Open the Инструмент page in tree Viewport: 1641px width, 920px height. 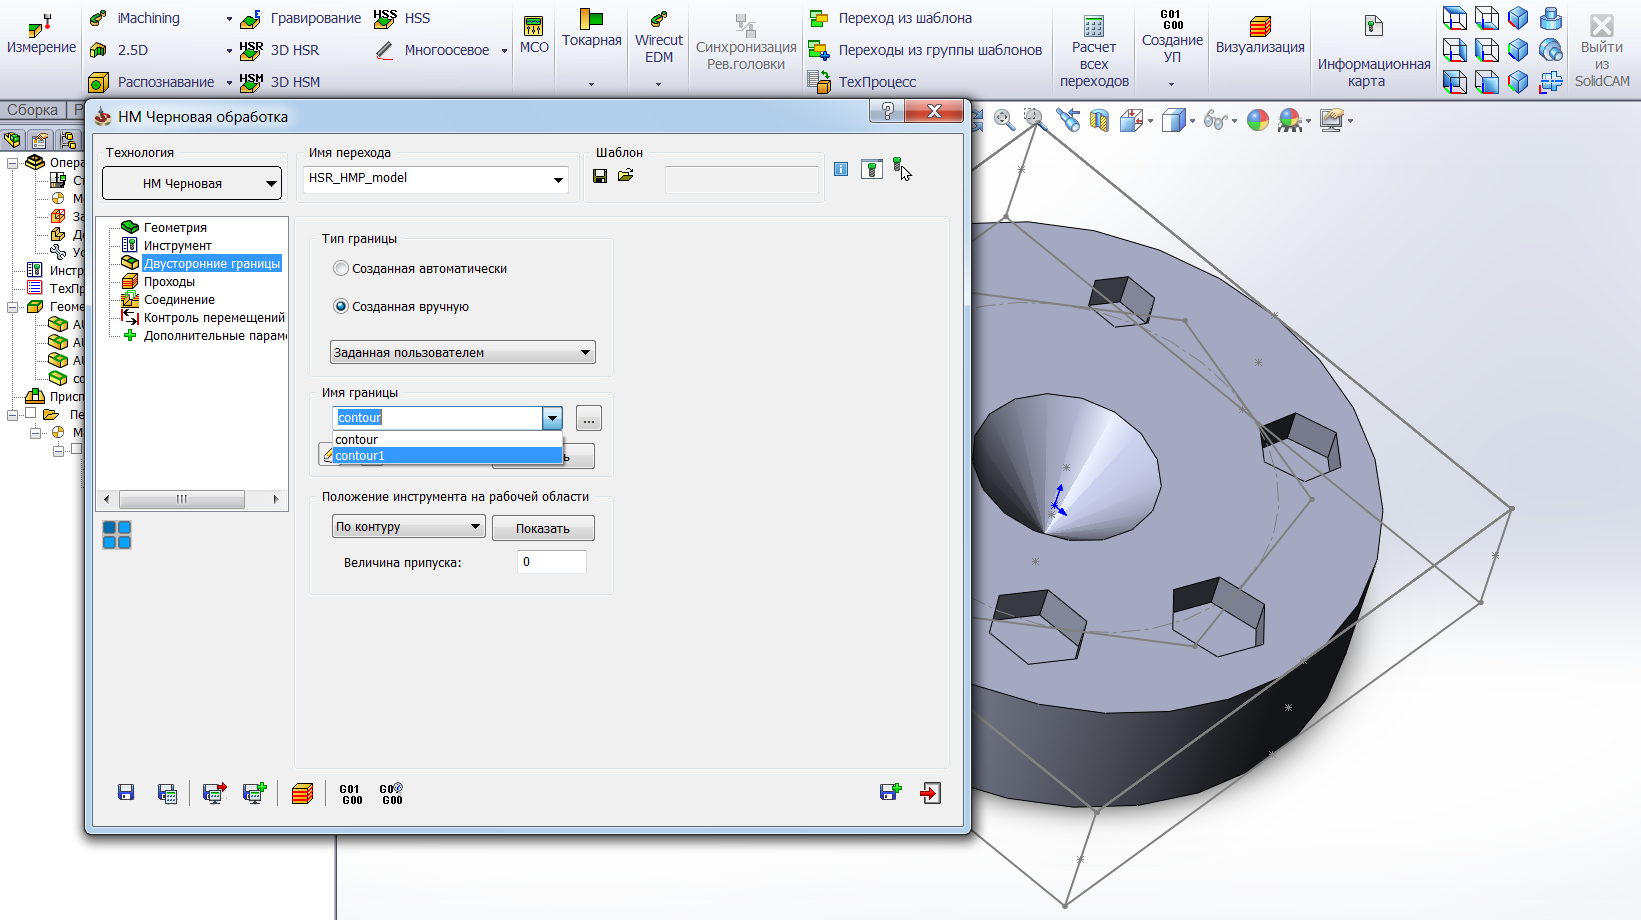click(x=177, y=245)
